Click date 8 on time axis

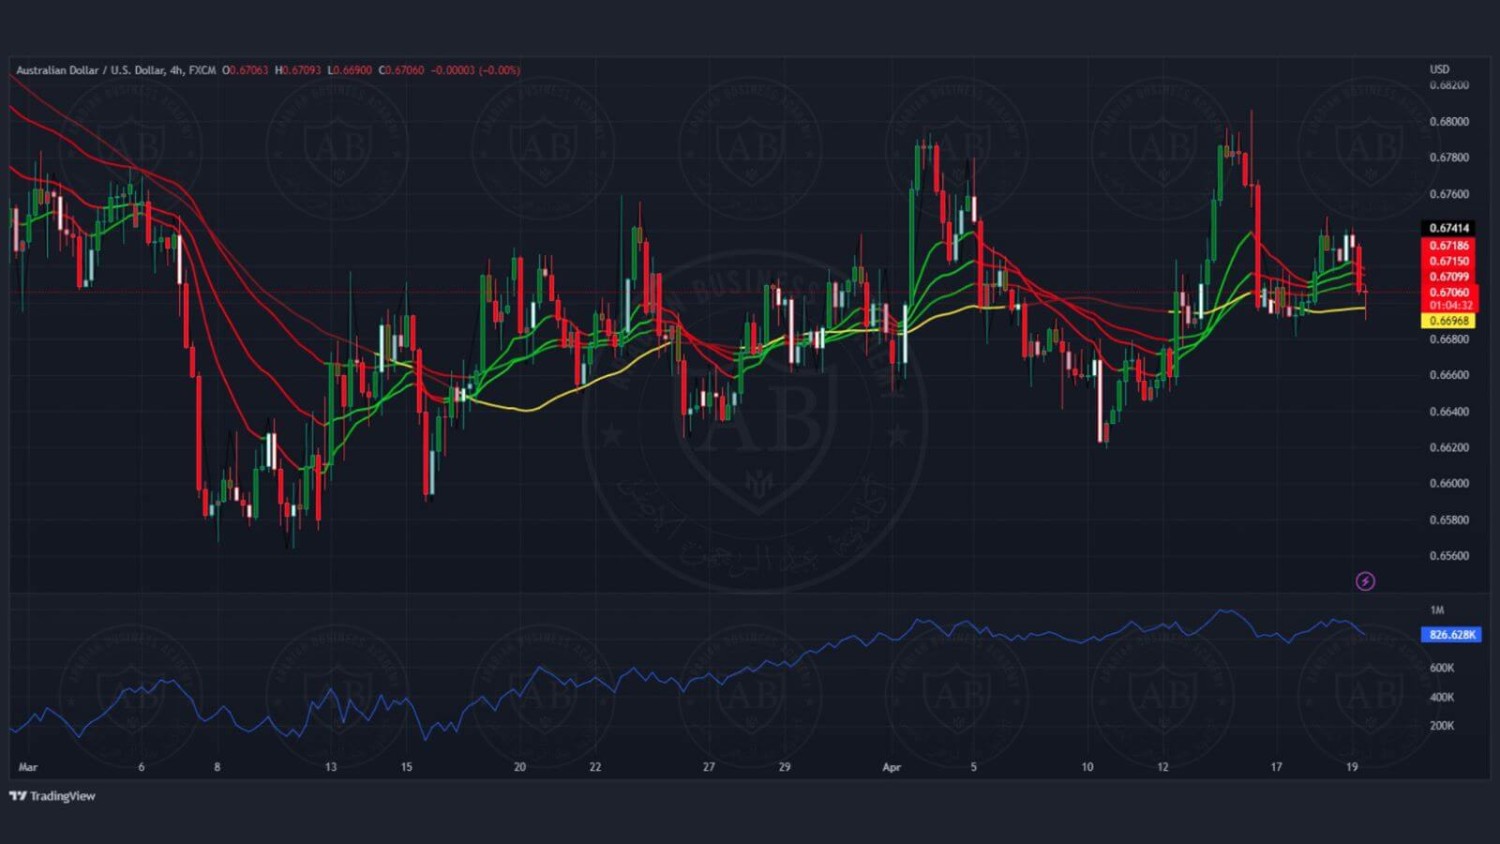click(217, 767)
